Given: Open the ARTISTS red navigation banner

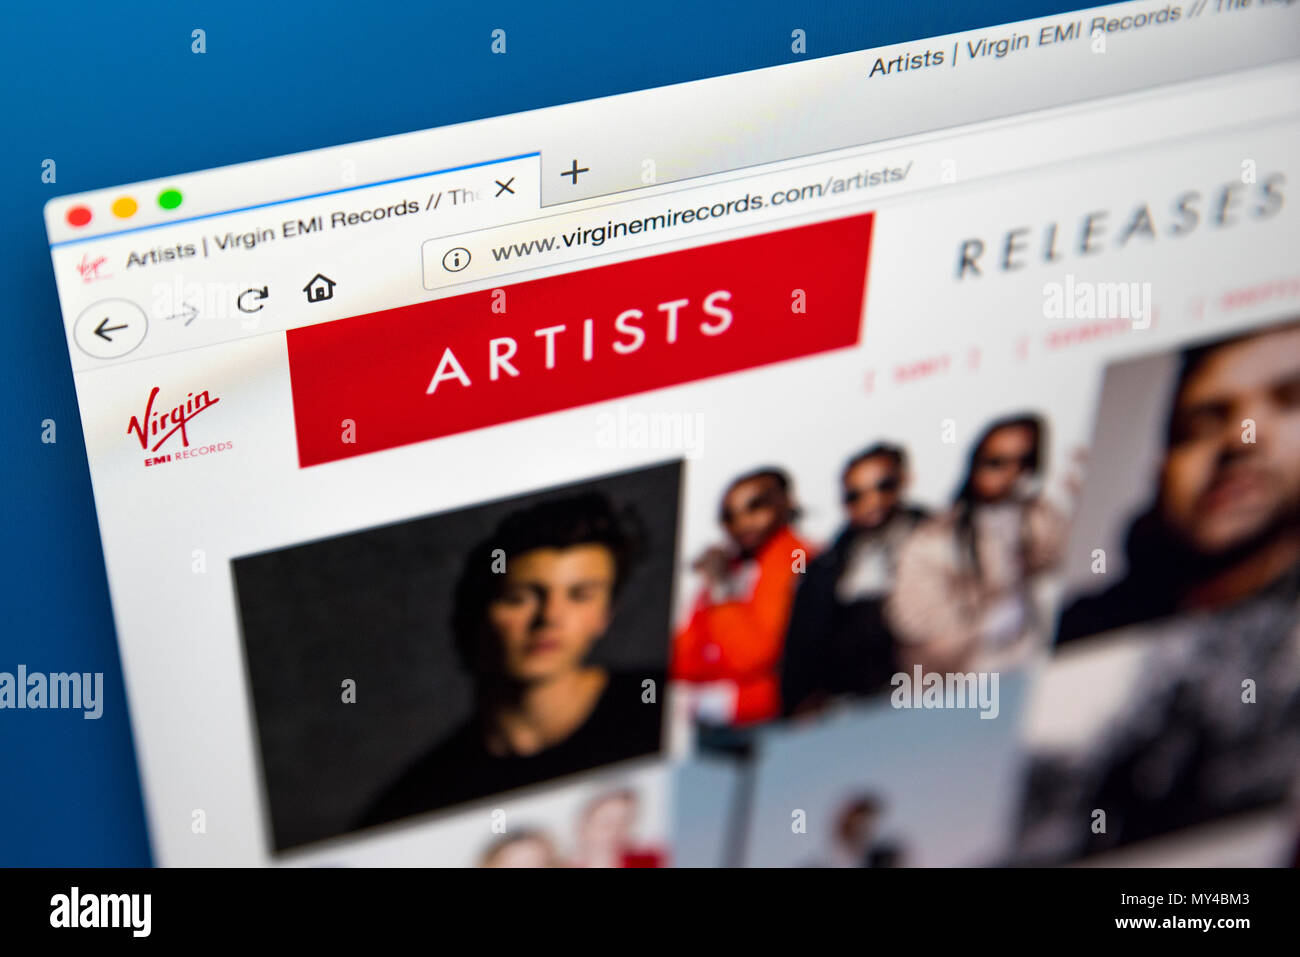Looking at the screenshot, I should coord(580,339).
